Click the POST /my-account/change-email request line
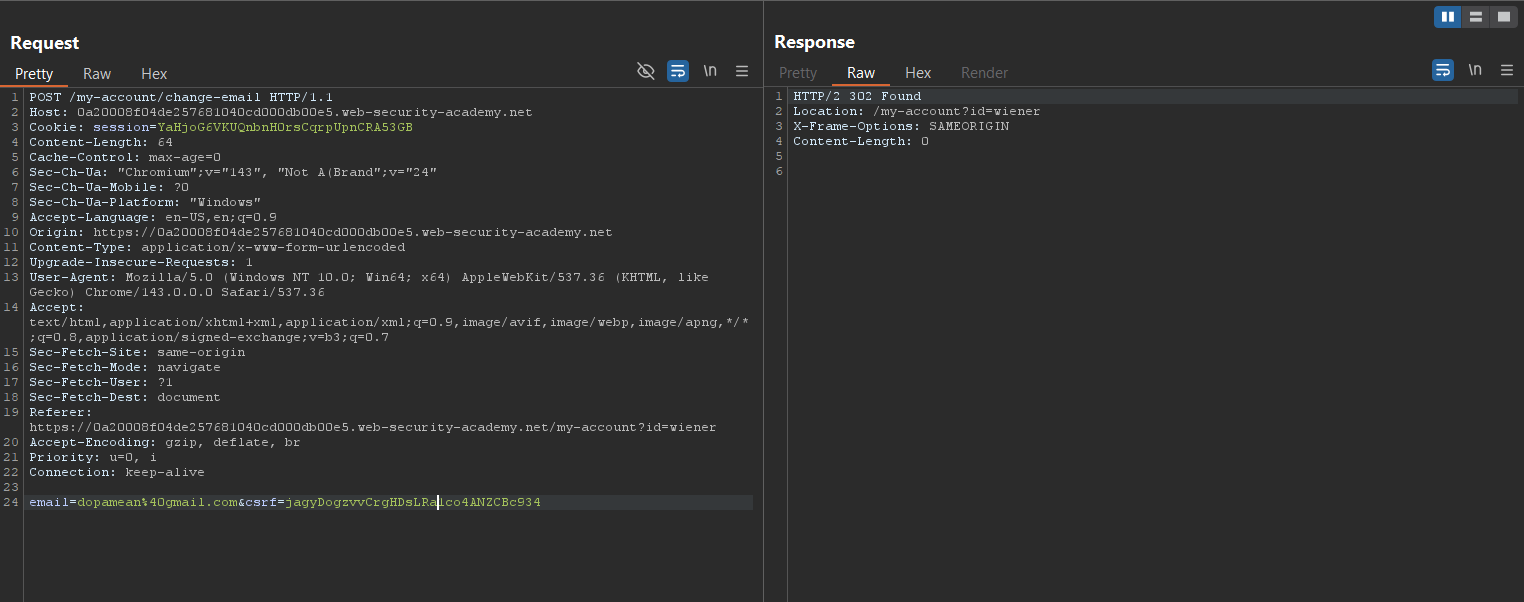The height and width of the screenshot is (602, 1524). coord(180,97)
